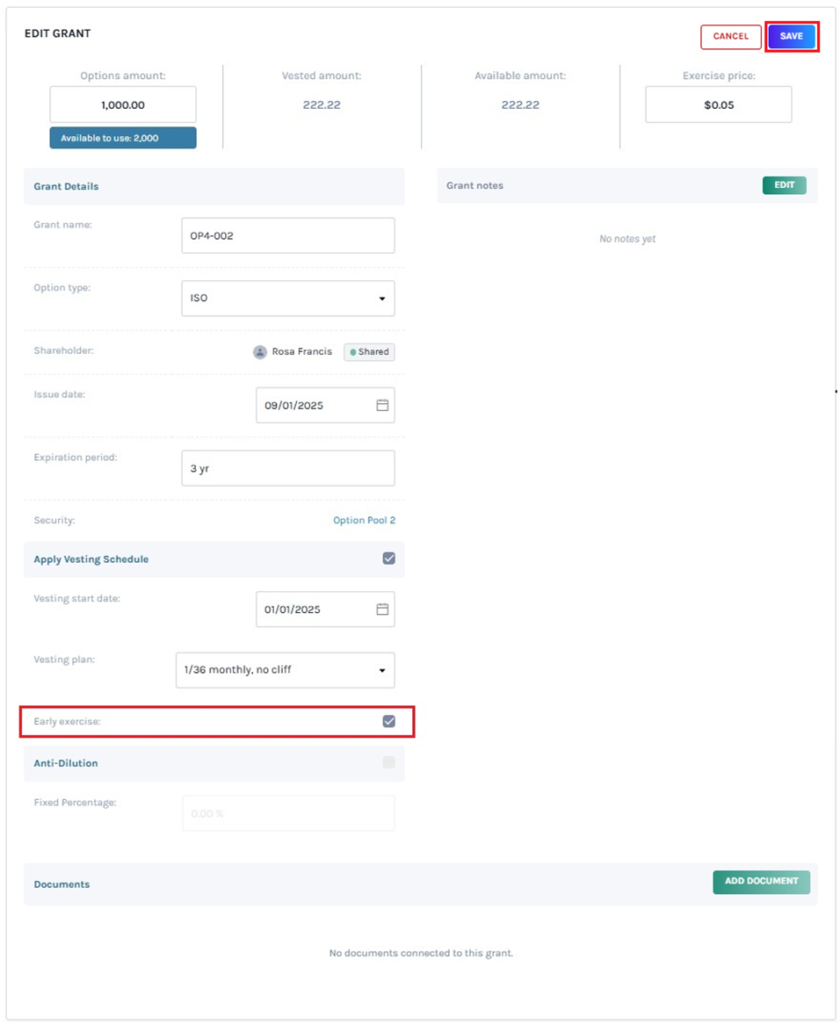This screenshot has height=1024, width=840.
Task: Focus the Exercise price field
Action: (718, 104)
